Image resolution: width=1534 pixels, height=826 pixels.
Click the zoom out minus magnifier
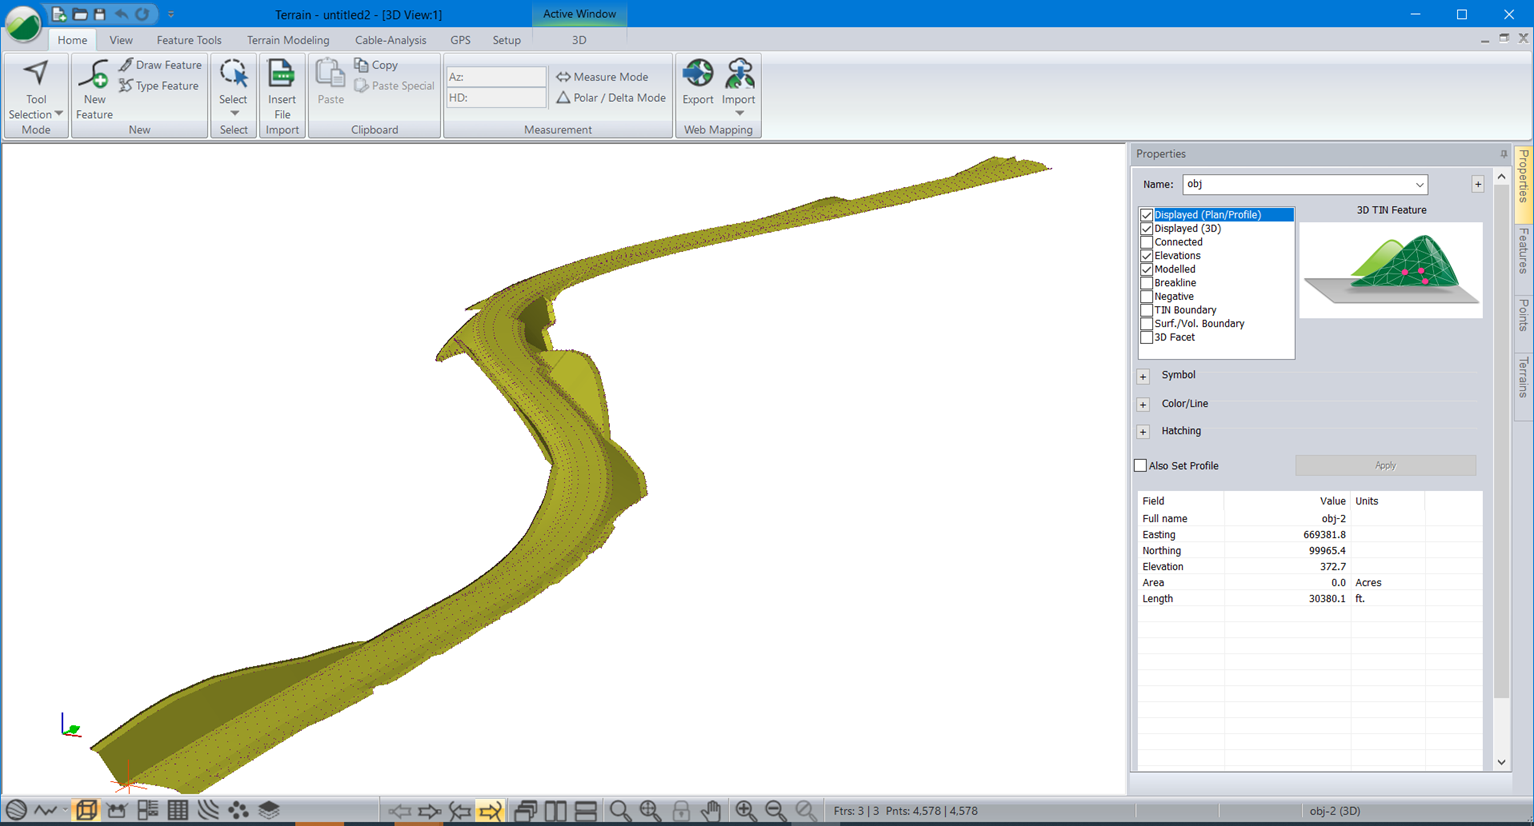[775, 811]
